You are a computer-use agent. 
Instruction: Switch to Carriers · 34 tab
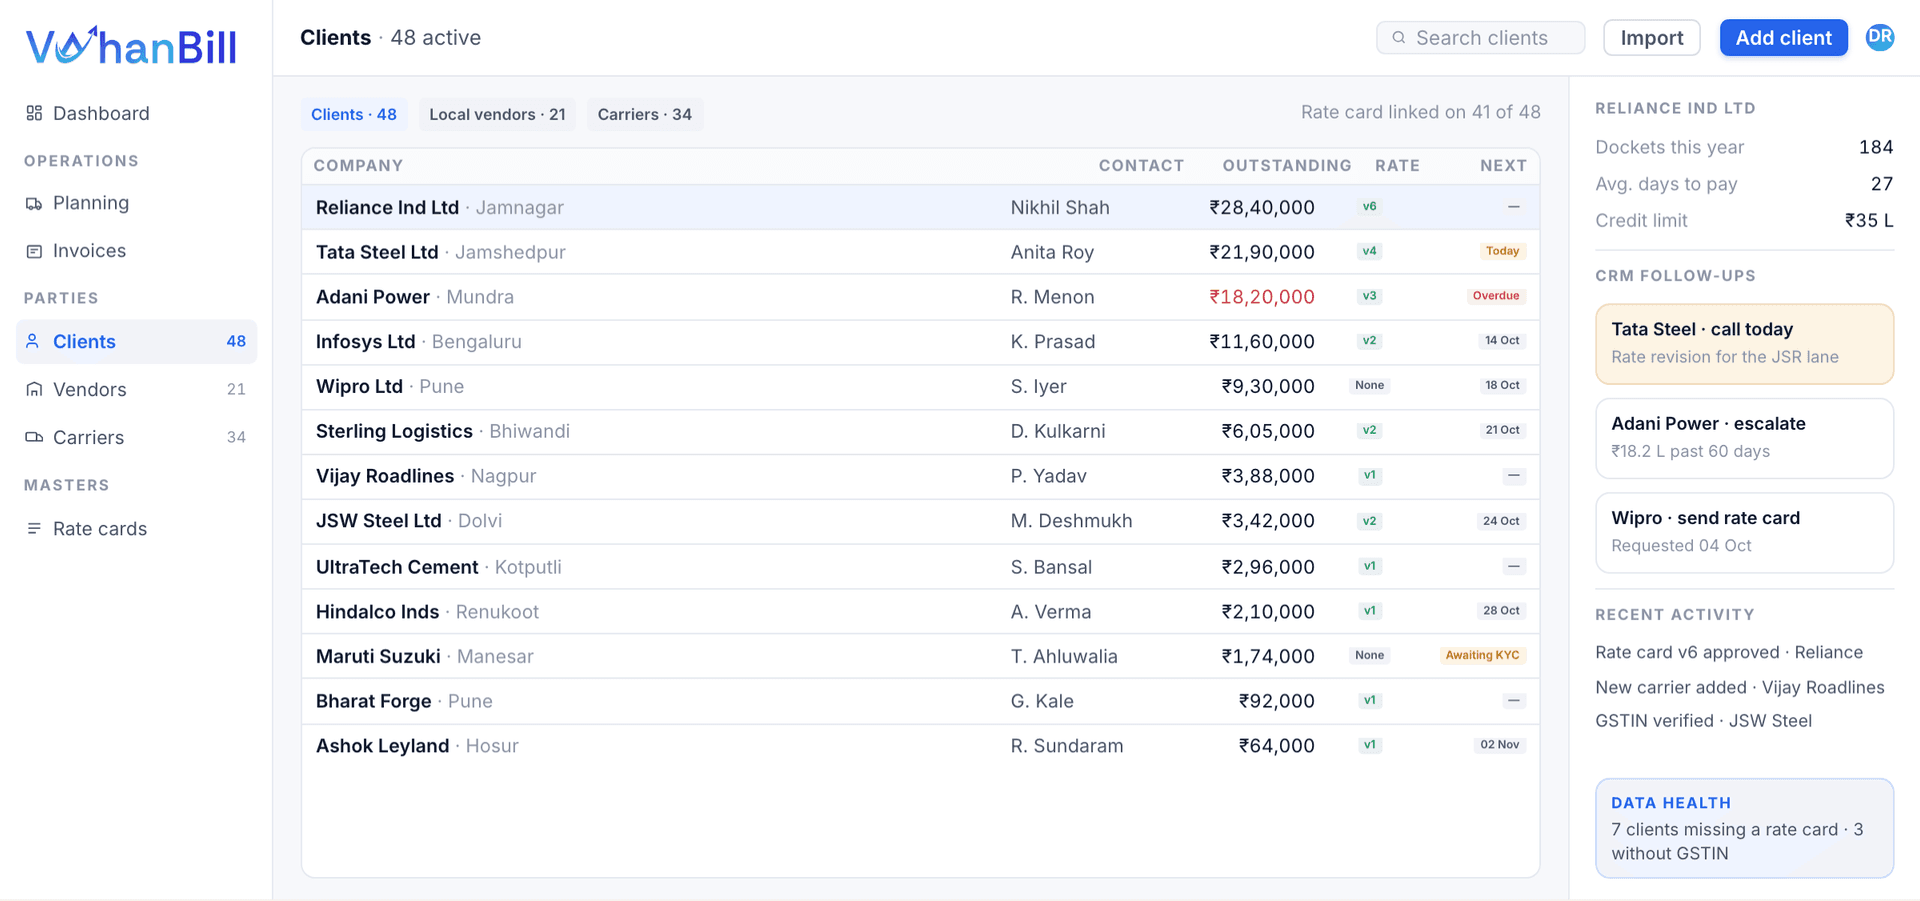(x=645, y=114)
